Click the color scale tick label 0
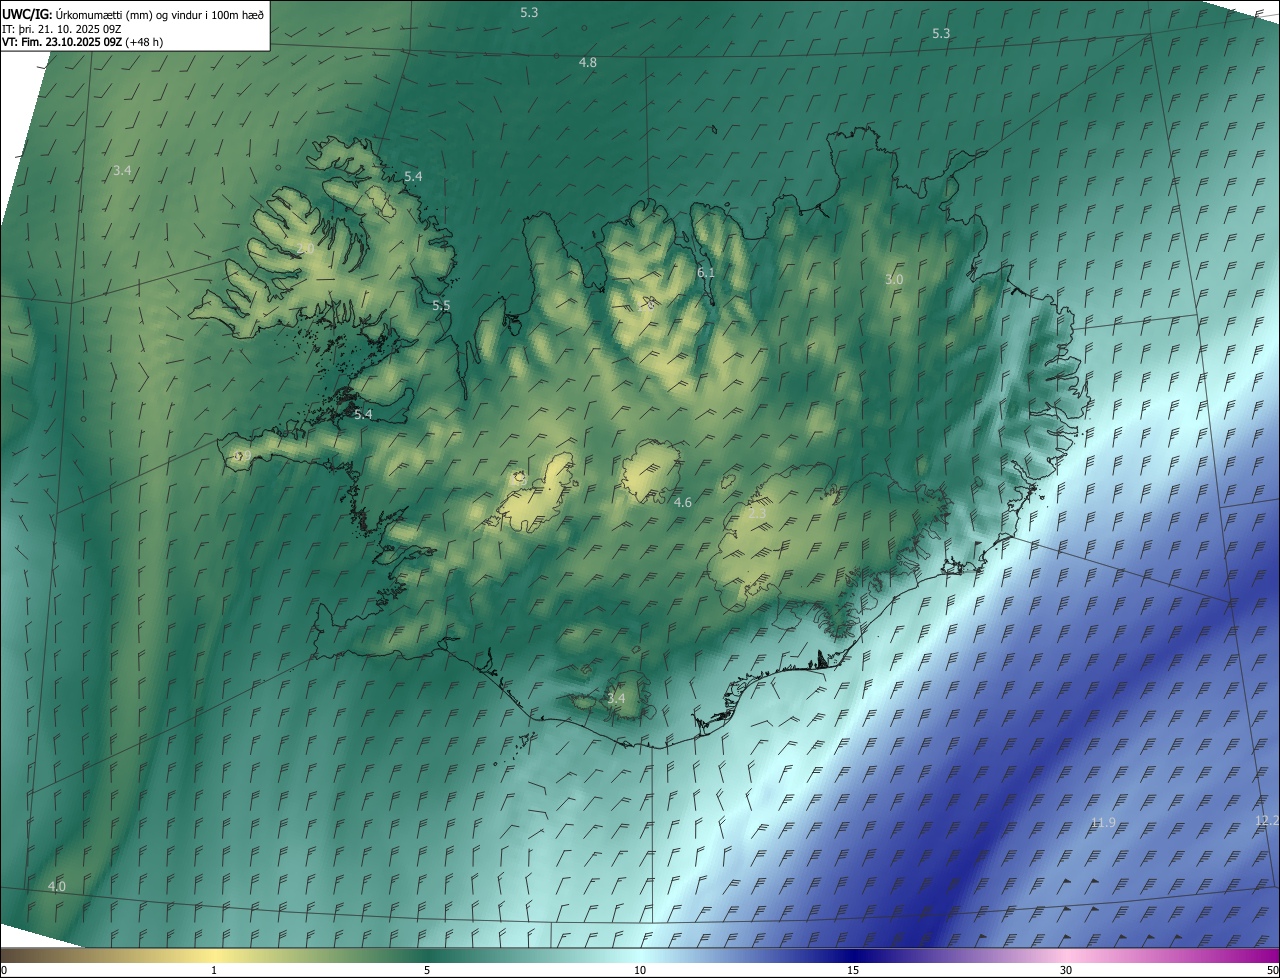This screenshot has height=978, width=1280. [4, 970]
